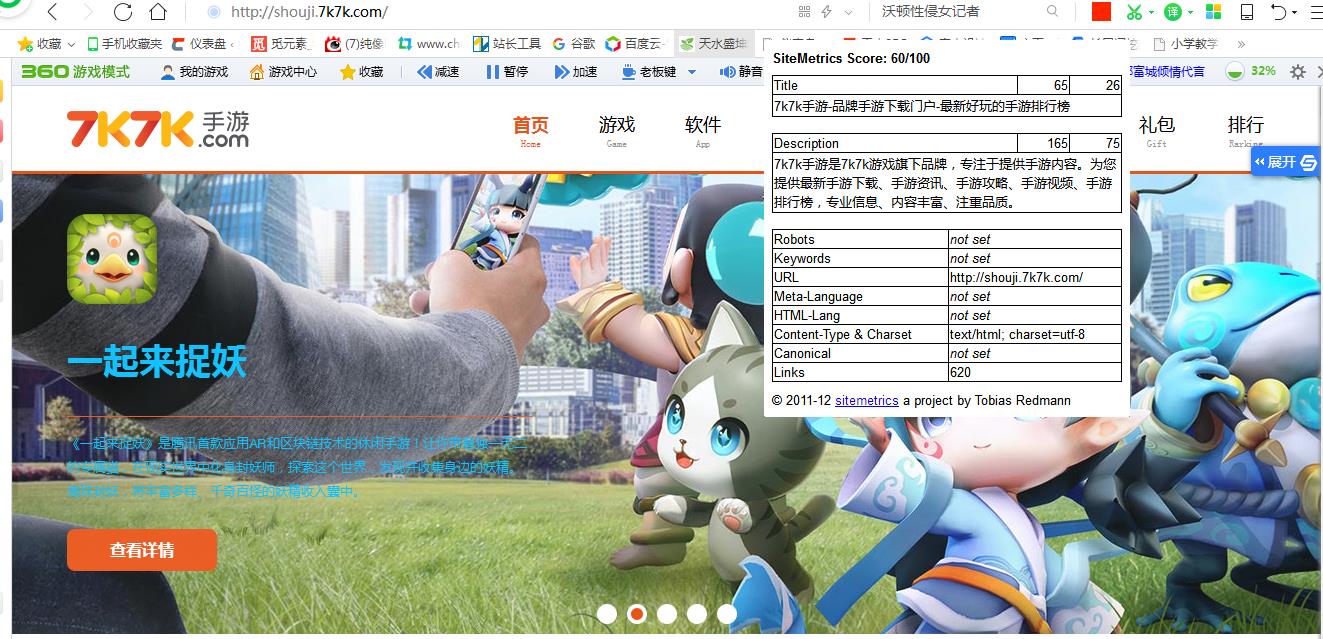1323x639 pixels.
Task: Go to the fifth carousel slide dot
Action: point(727,614)
